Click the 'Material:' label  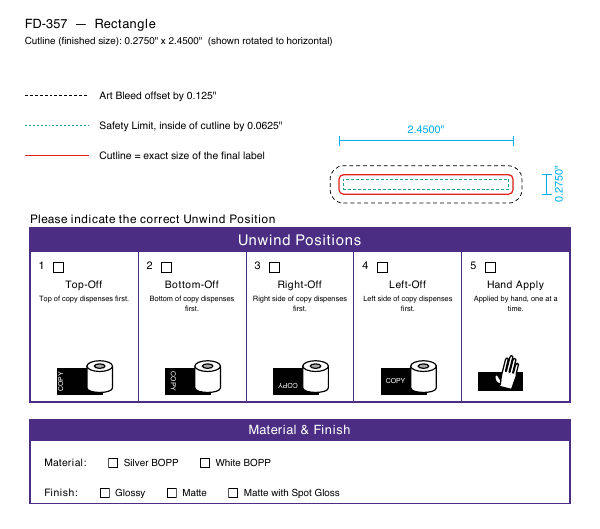point(65,463)
